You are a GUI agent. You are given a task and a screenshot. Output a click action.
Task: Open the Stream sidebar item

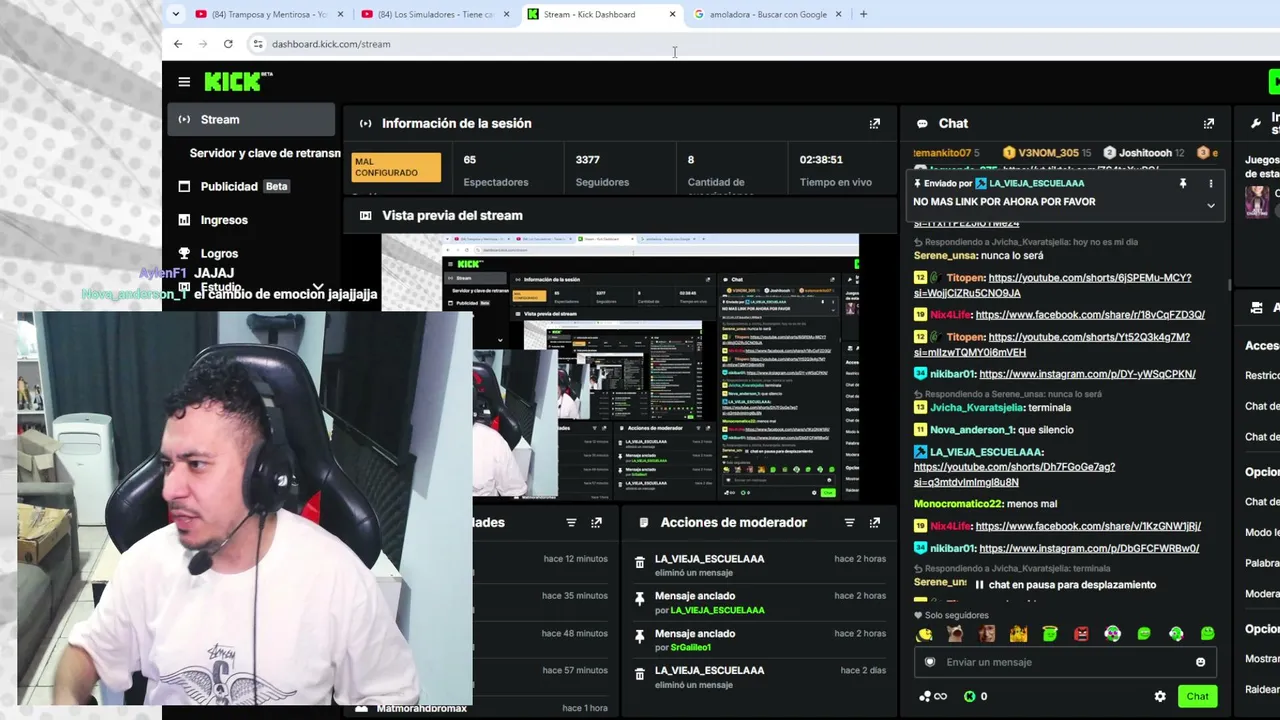click(x=251, y=120)
